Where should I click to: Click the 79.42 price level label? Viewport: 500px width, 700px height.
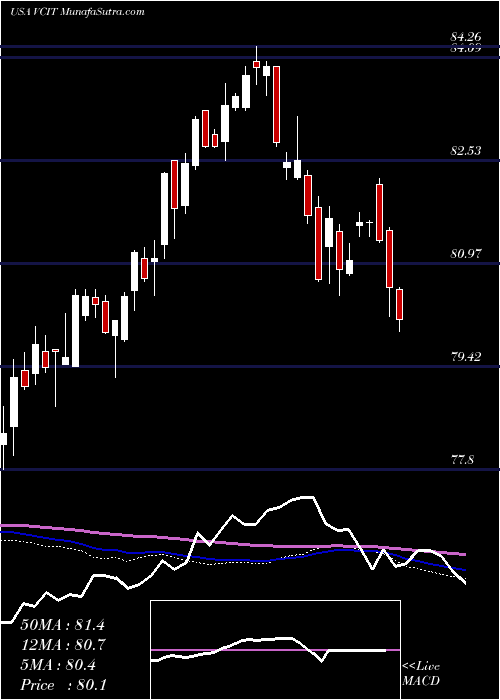[x=466, y=357]
